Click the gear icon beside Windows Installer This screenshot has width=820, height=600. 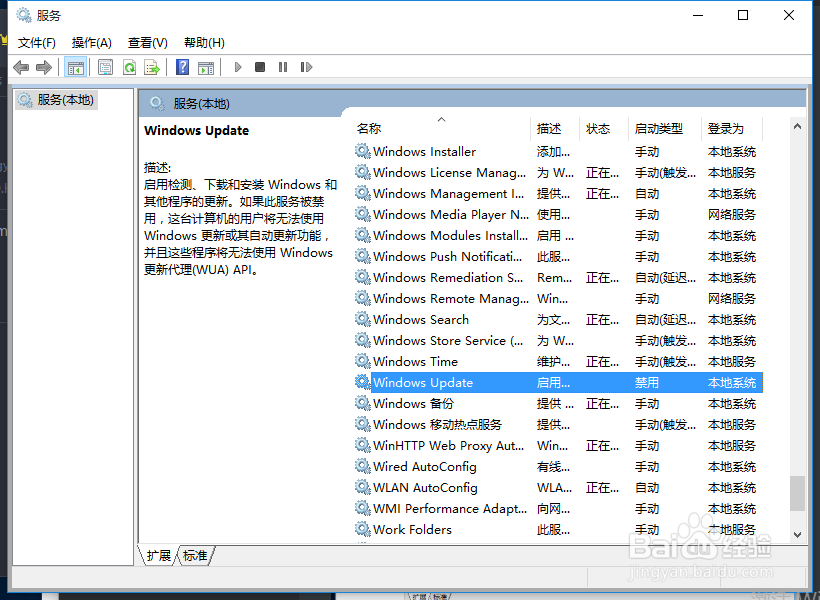[362, 151]
